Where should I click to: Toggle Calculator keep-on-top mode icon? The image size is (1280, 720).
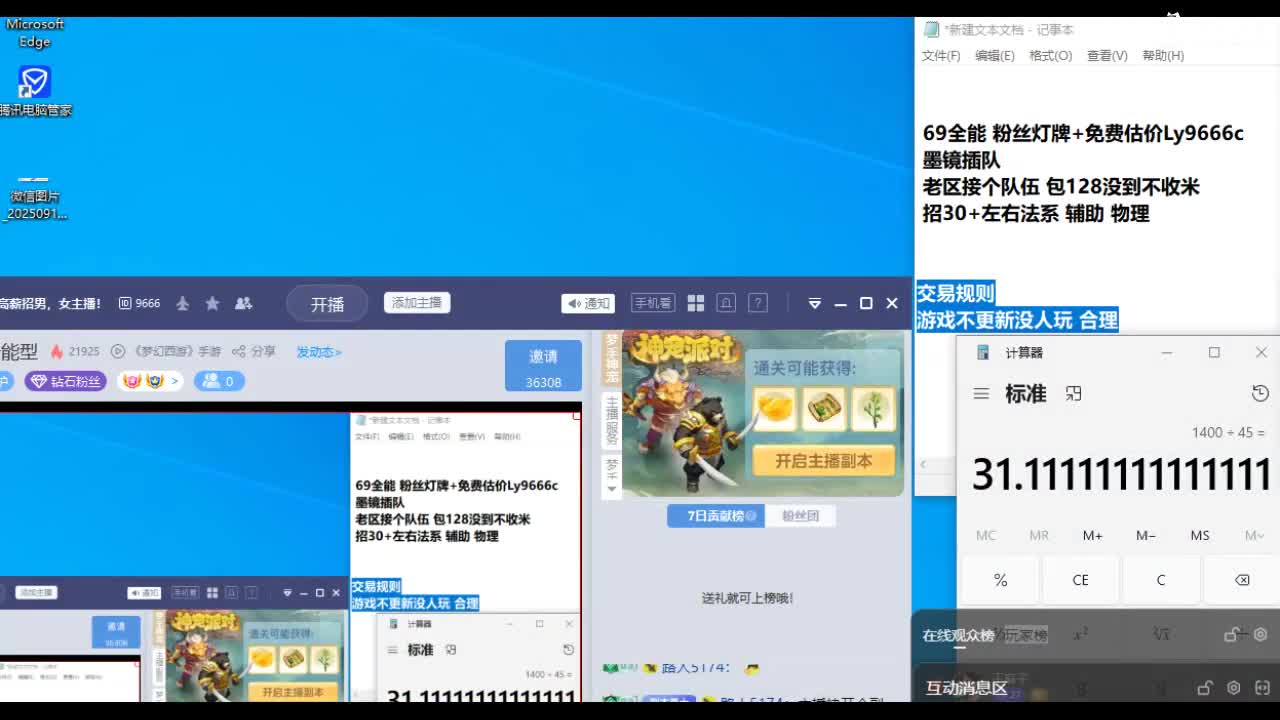1074,394
